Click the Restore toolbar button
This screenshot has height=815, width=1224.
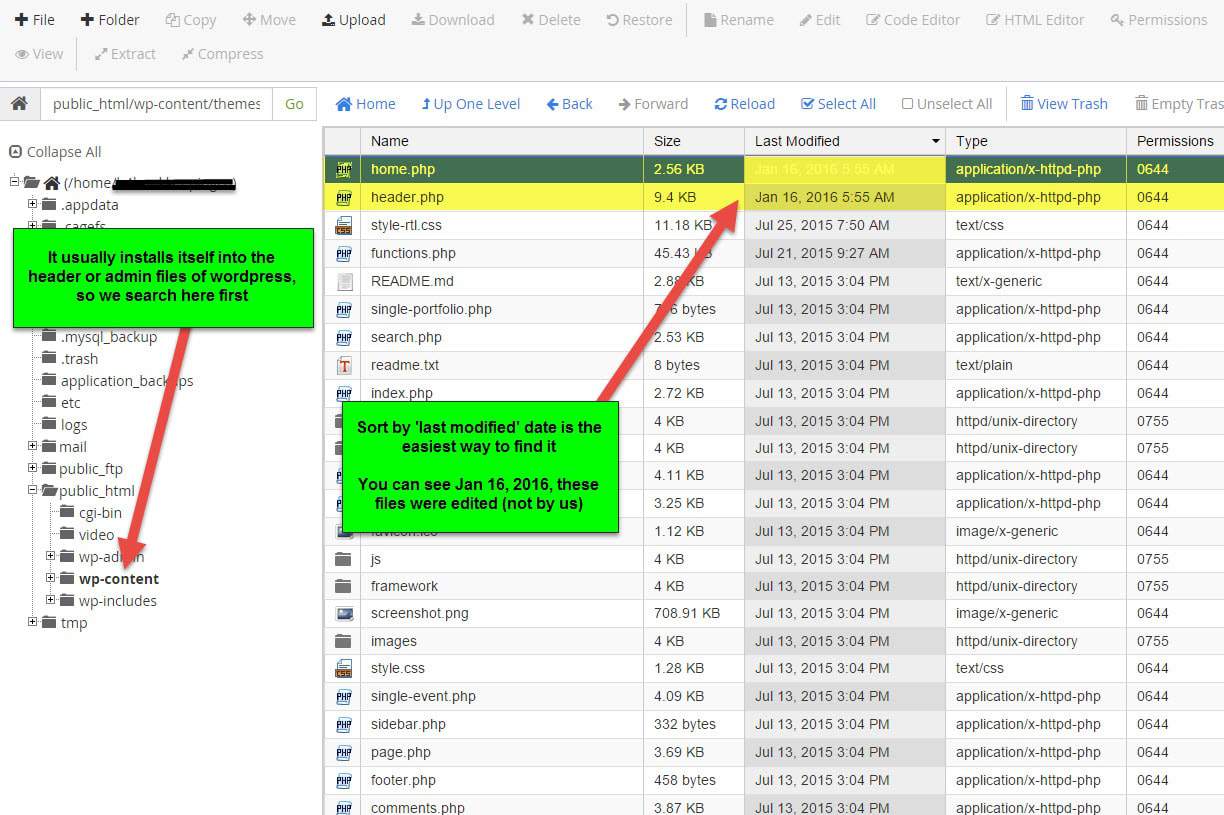[x=639, y=20]
